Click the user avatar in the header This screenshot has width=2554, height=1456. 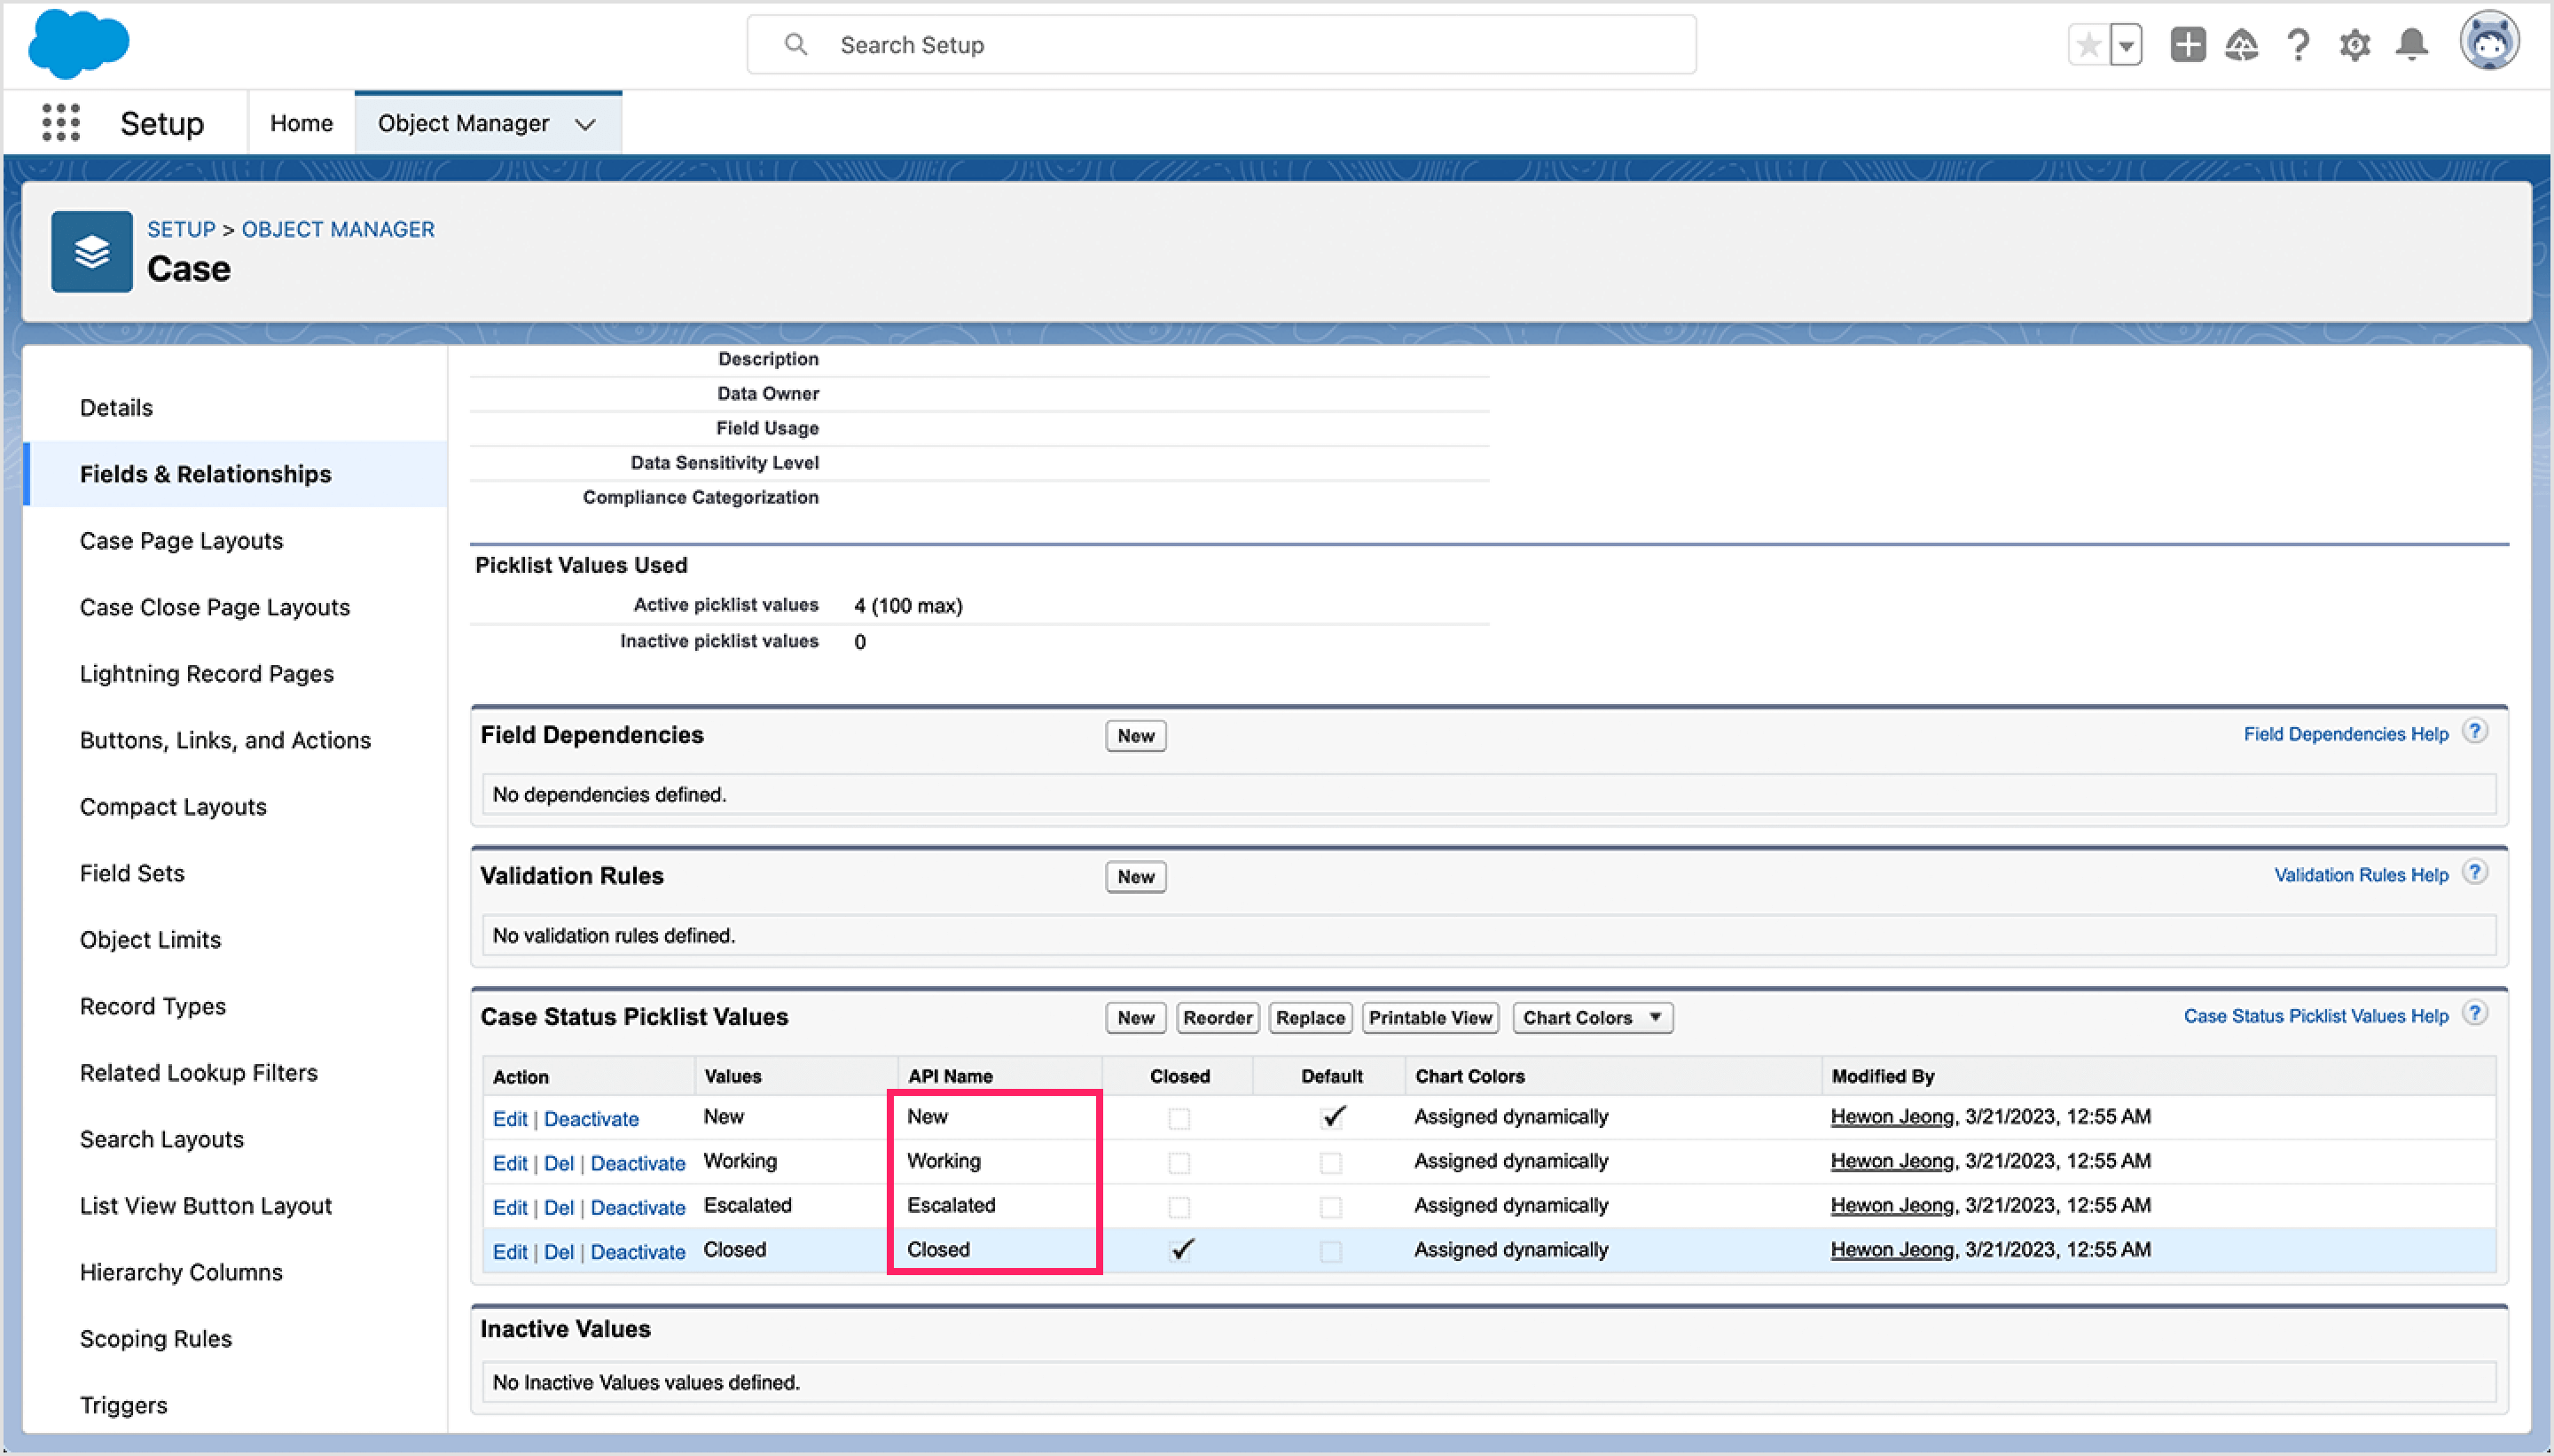[2489, 41]
